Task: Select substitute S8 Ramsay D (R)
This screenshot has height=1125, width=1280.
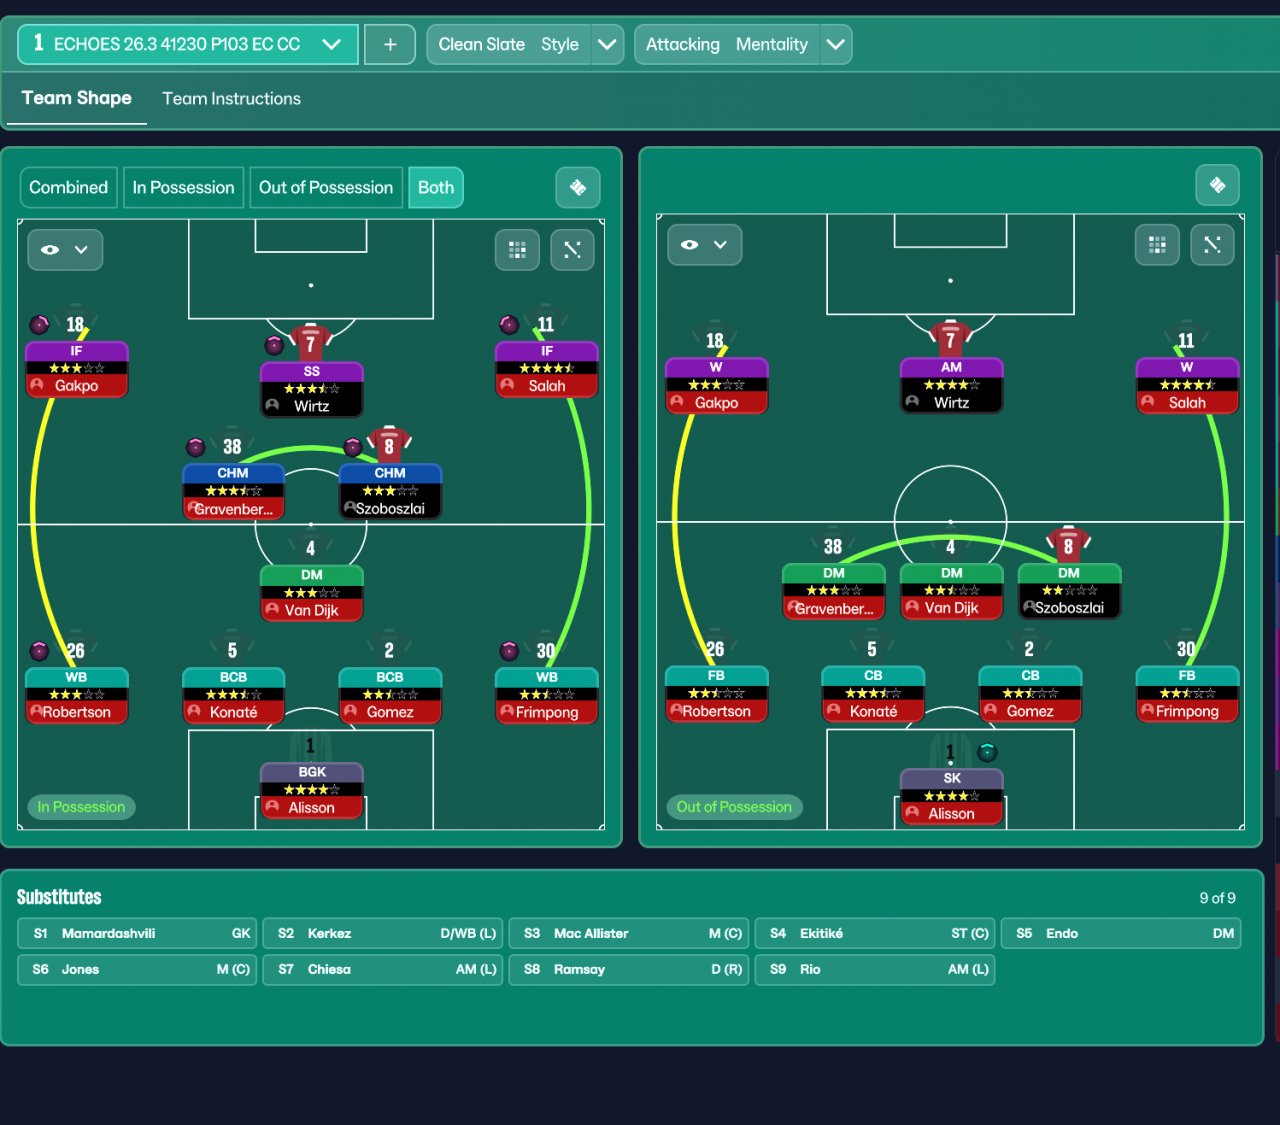Action: click(629, 969)
